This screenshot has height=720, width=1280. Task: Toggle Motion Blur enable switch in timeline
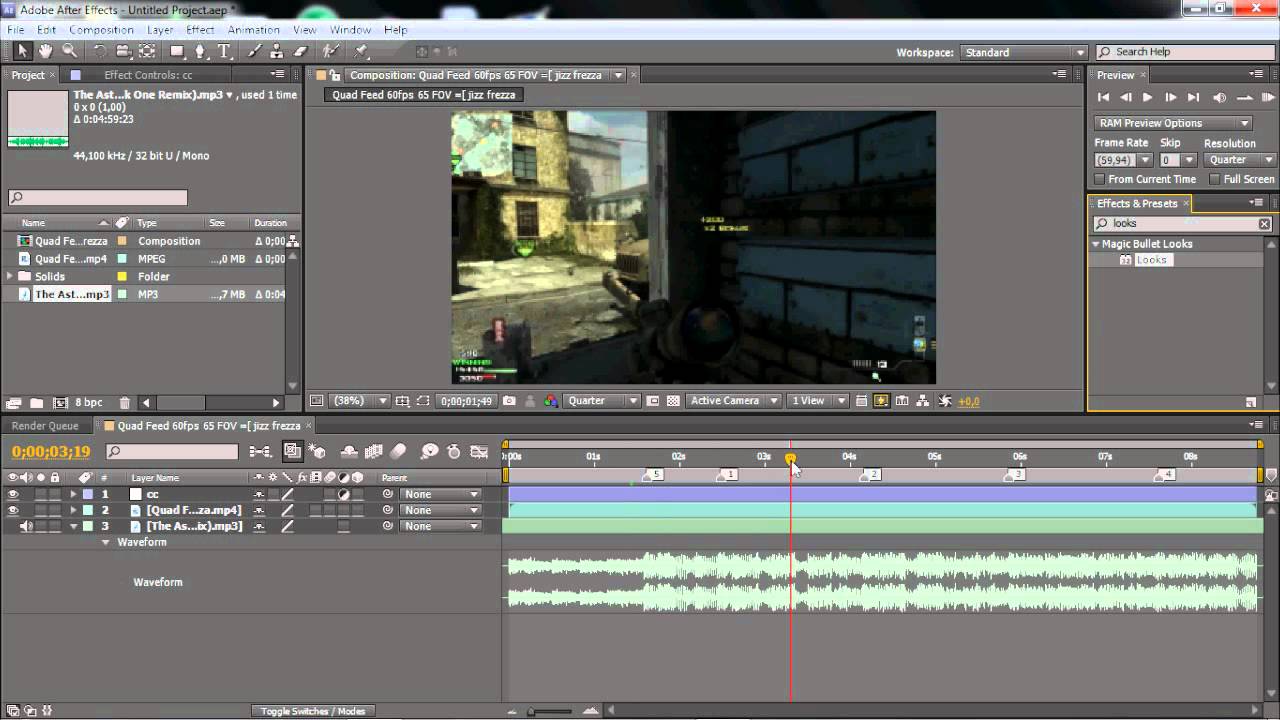[398, 452]
